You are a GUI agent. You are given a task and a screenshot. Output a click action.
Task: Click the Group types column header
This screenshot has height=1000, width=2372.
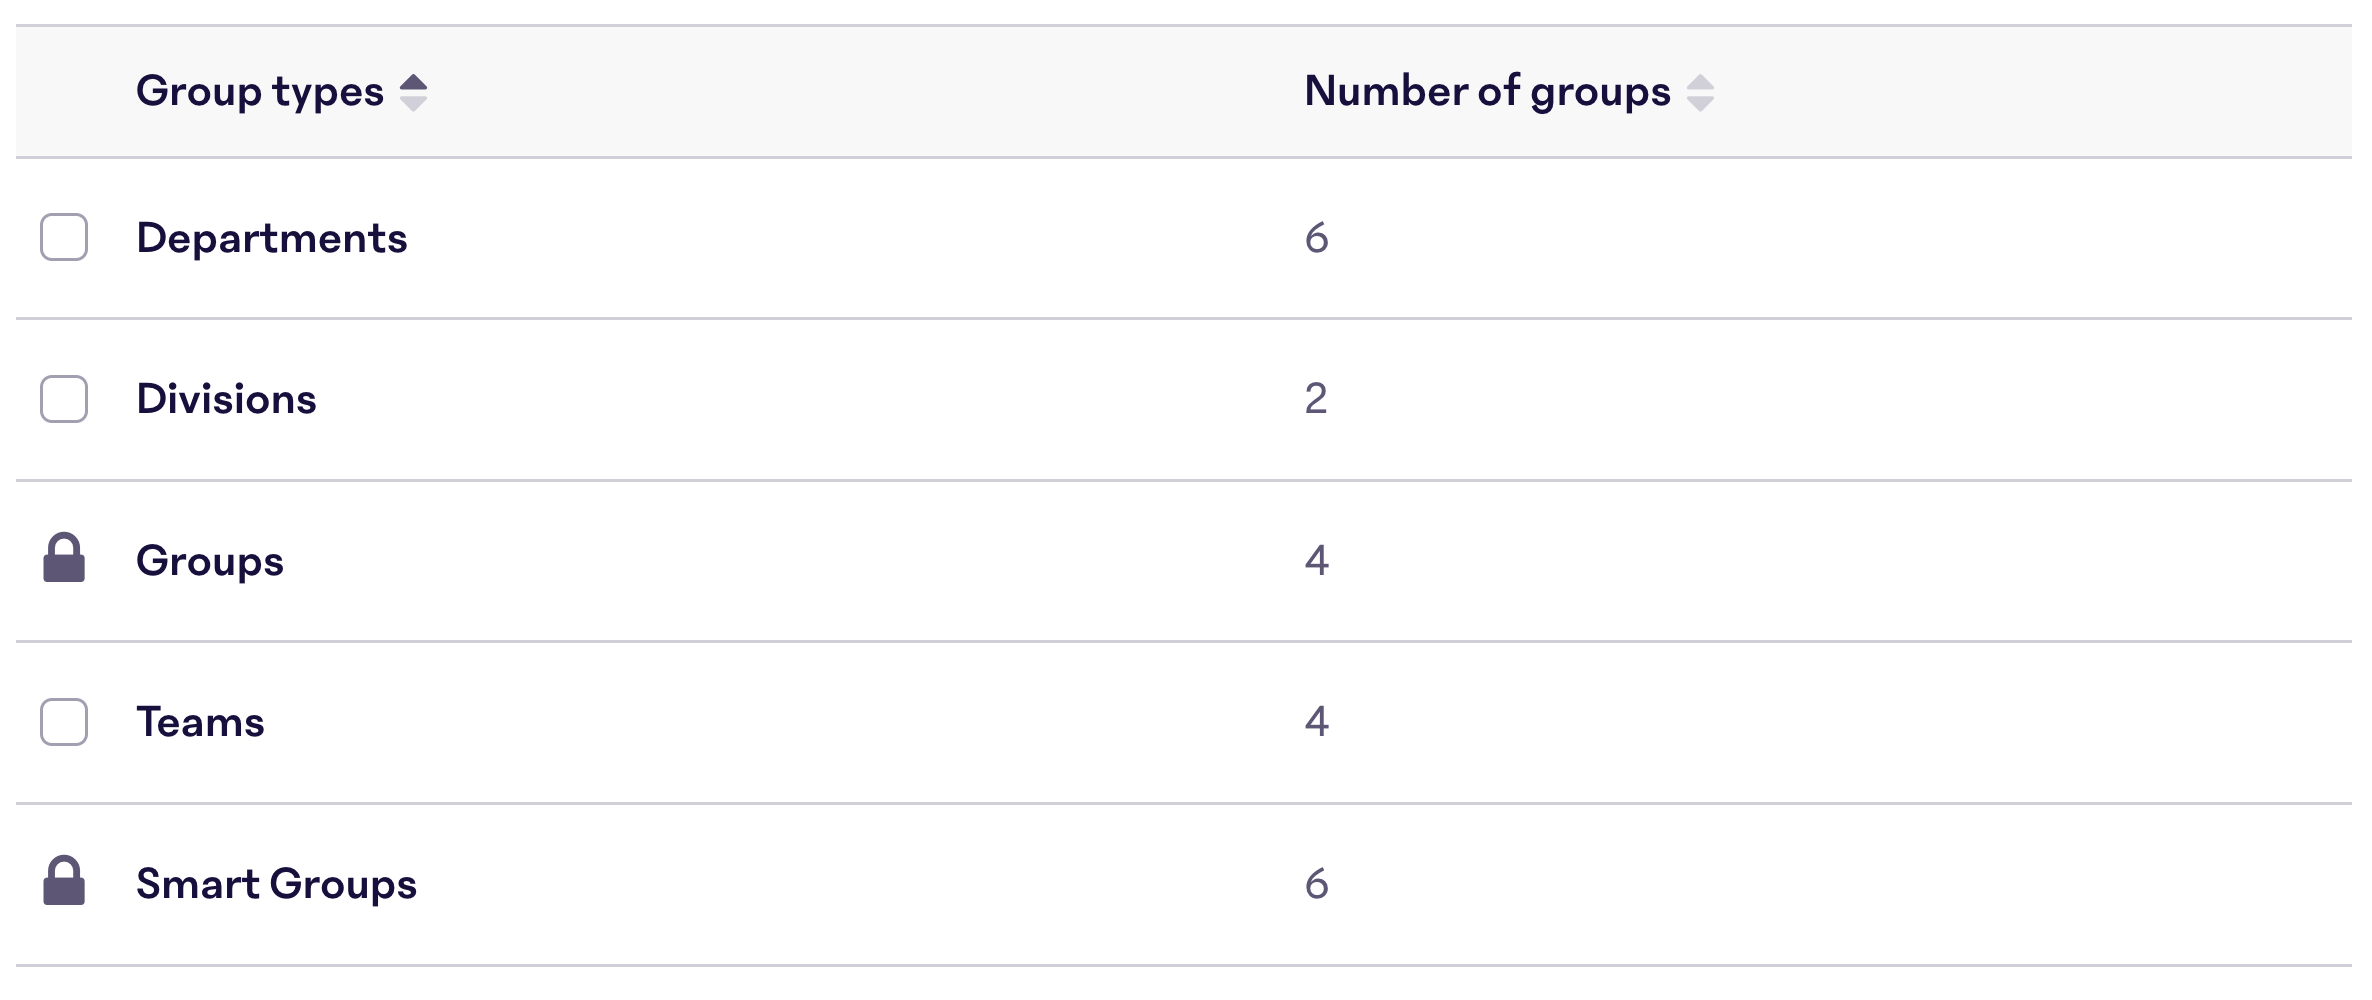click(260, 92)
